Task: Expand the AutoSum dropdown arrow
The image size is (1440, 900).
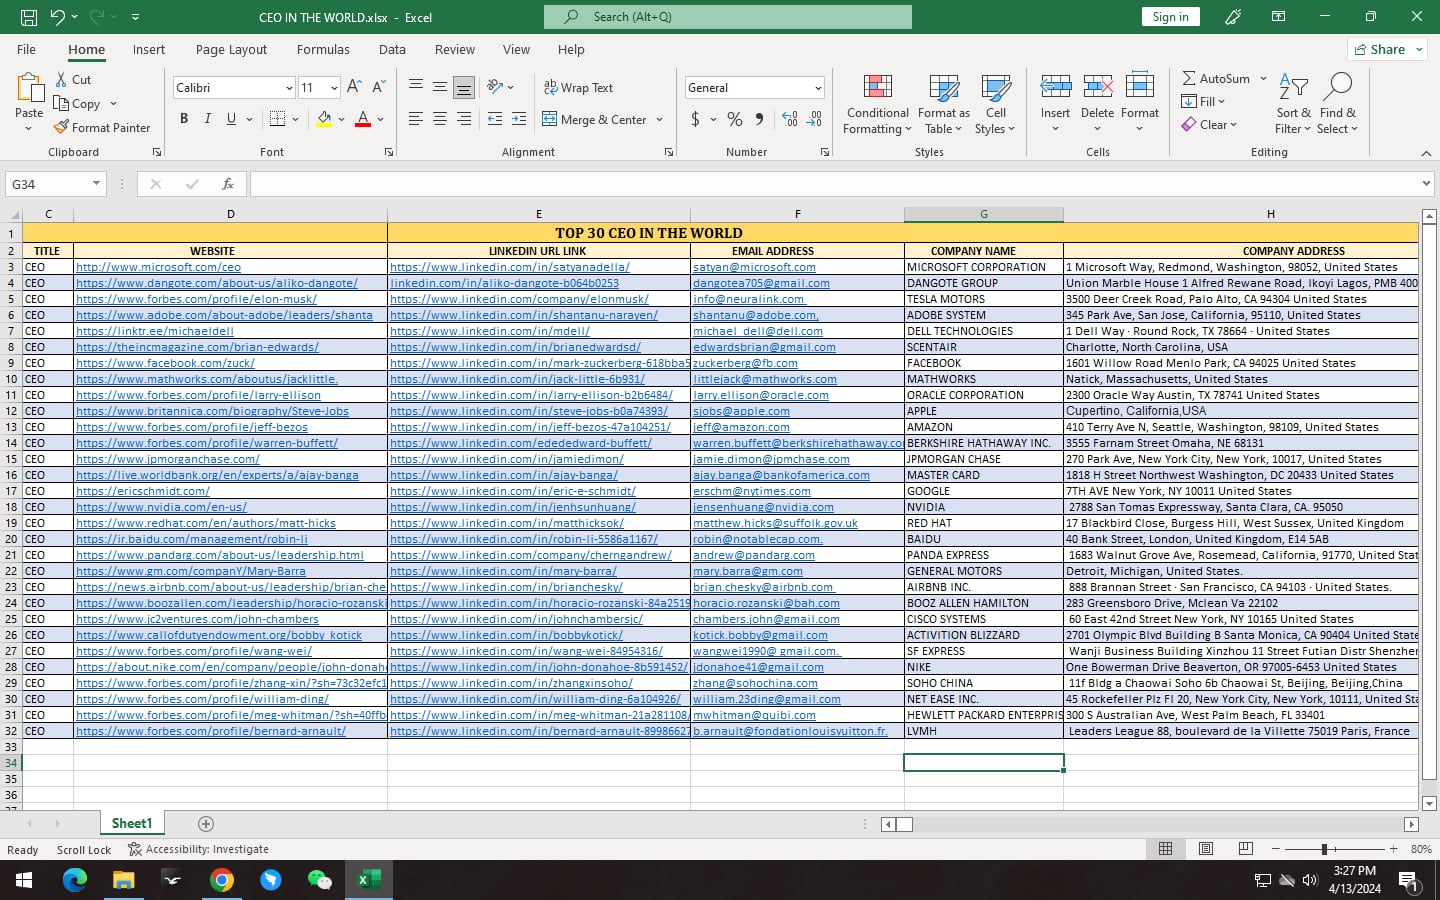Action: point(1263,78)
